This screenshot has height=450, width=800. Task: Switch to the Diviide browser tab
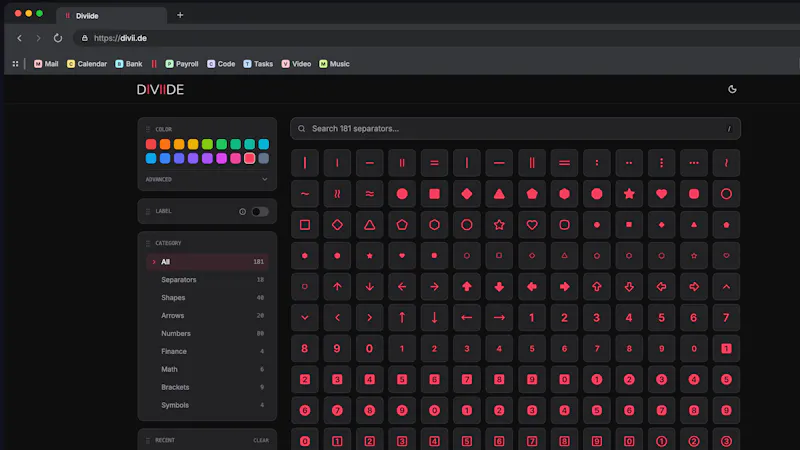coord(111,16)
